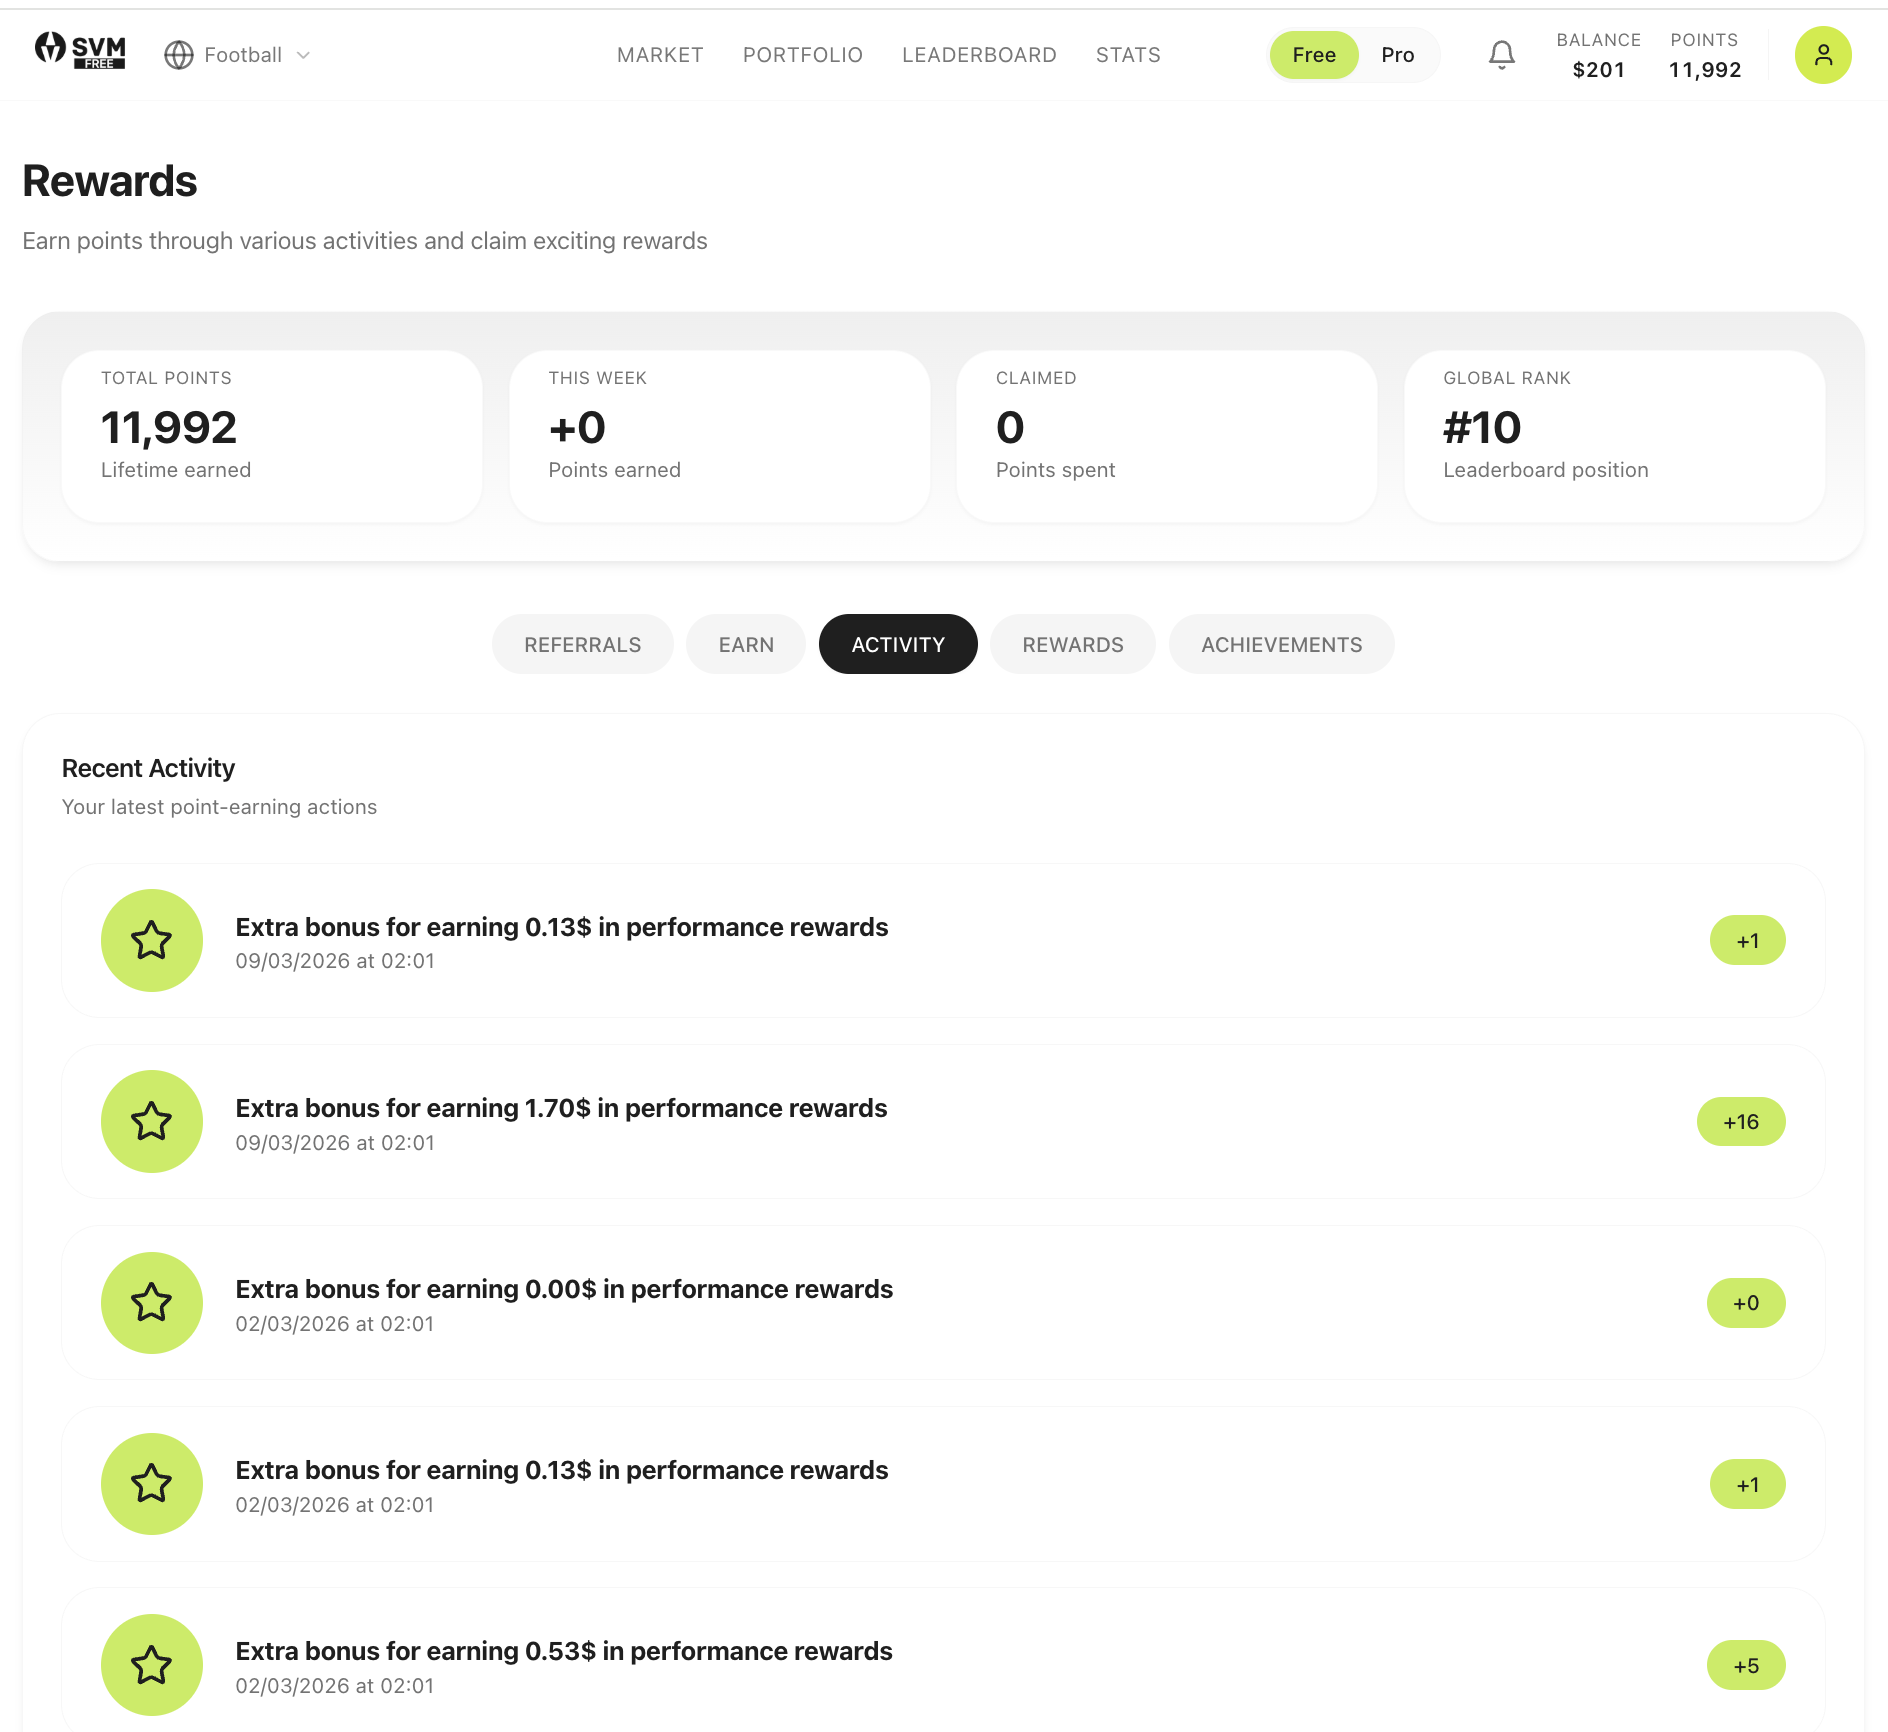Click the globe icon beside Football
This screenshot has width=1888, height=1732.
(178, 55)
